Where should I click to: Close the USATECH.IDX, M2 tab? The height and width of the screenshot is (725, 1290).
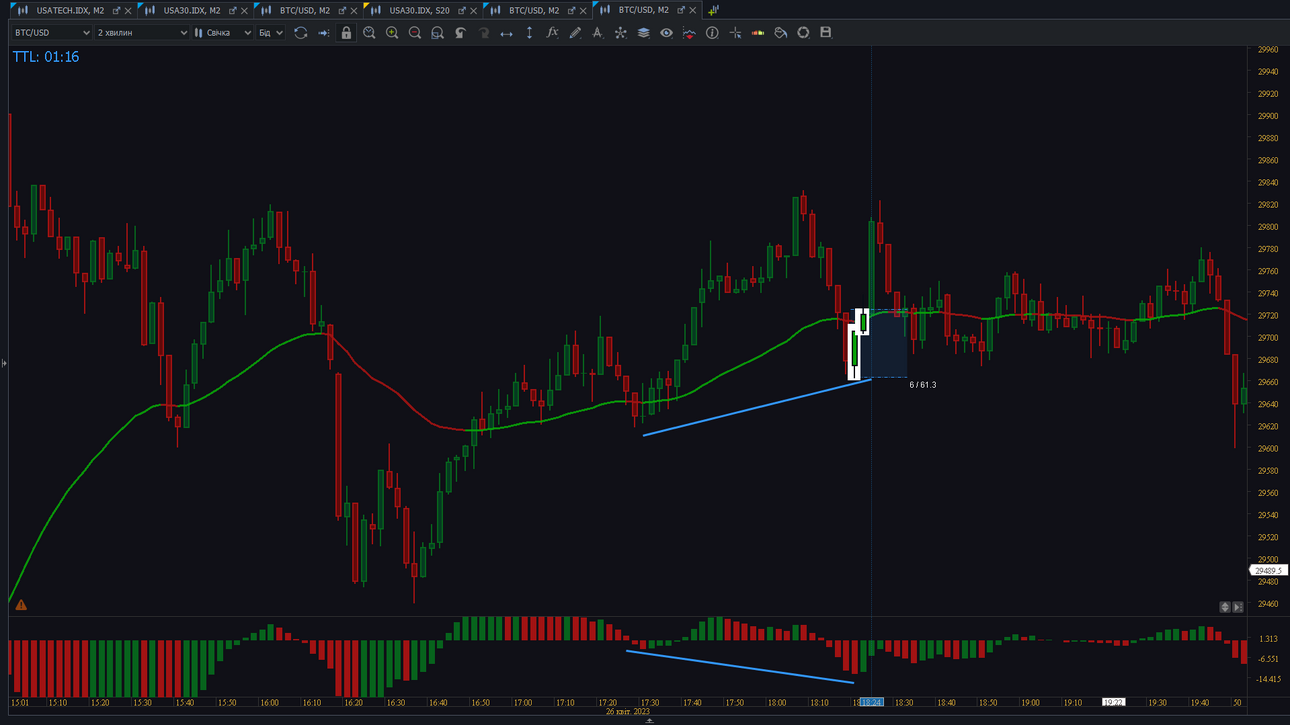point(128,10)
